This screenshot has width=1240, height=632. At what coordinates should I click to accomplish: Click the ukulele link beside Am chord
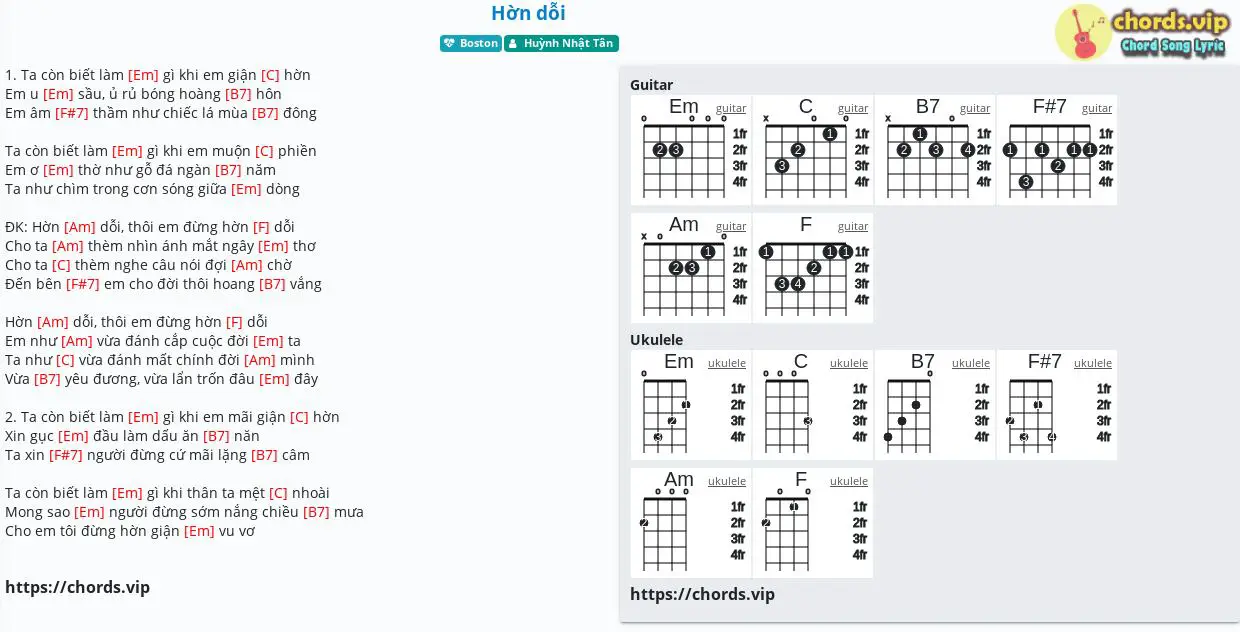point(727,481)
